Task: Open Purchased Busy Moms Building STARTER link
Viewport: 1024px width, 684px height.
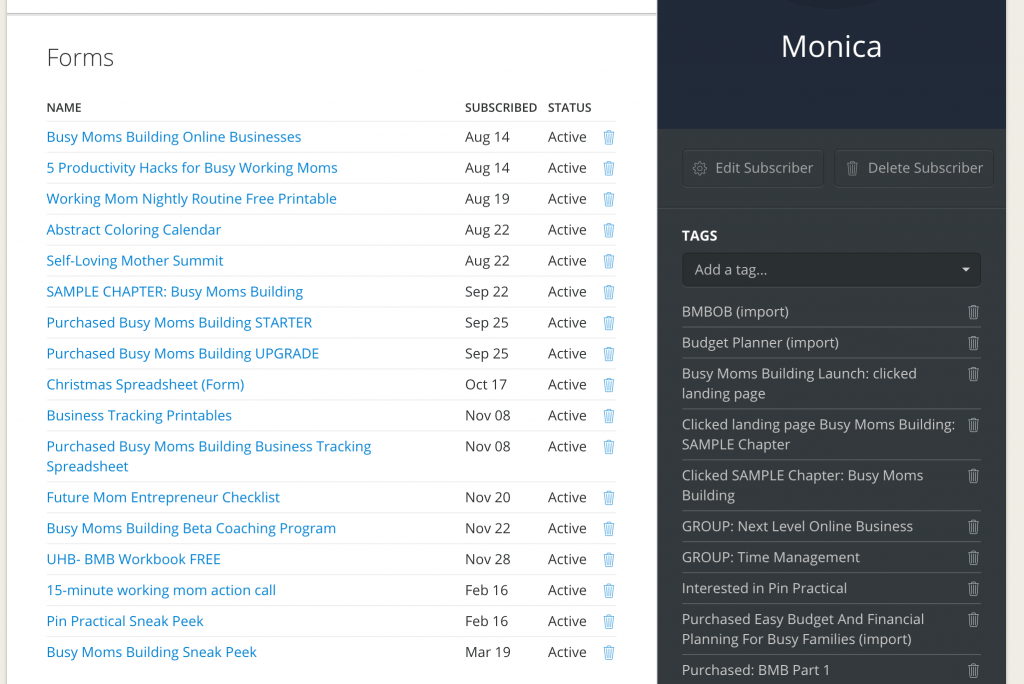Action: 179,323
